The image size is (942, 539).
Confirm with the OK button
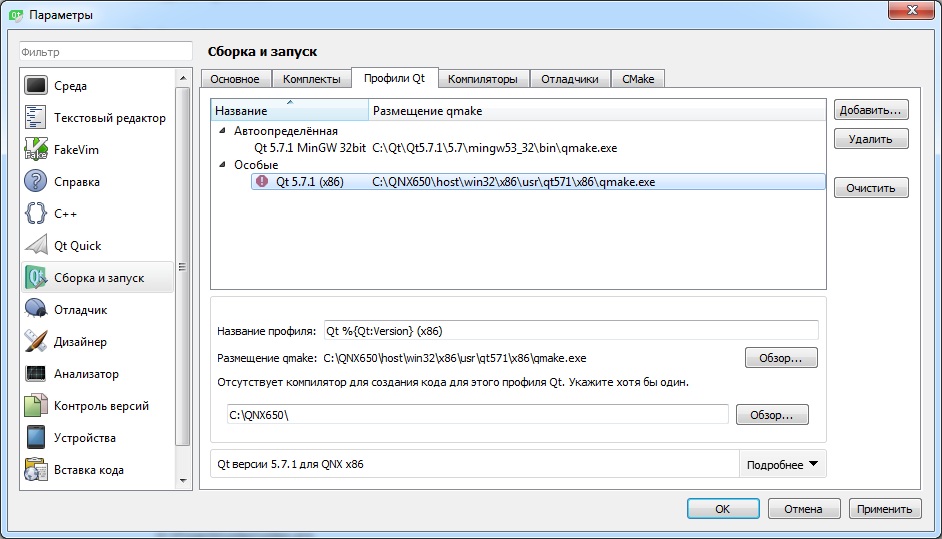tap(723, 508)
